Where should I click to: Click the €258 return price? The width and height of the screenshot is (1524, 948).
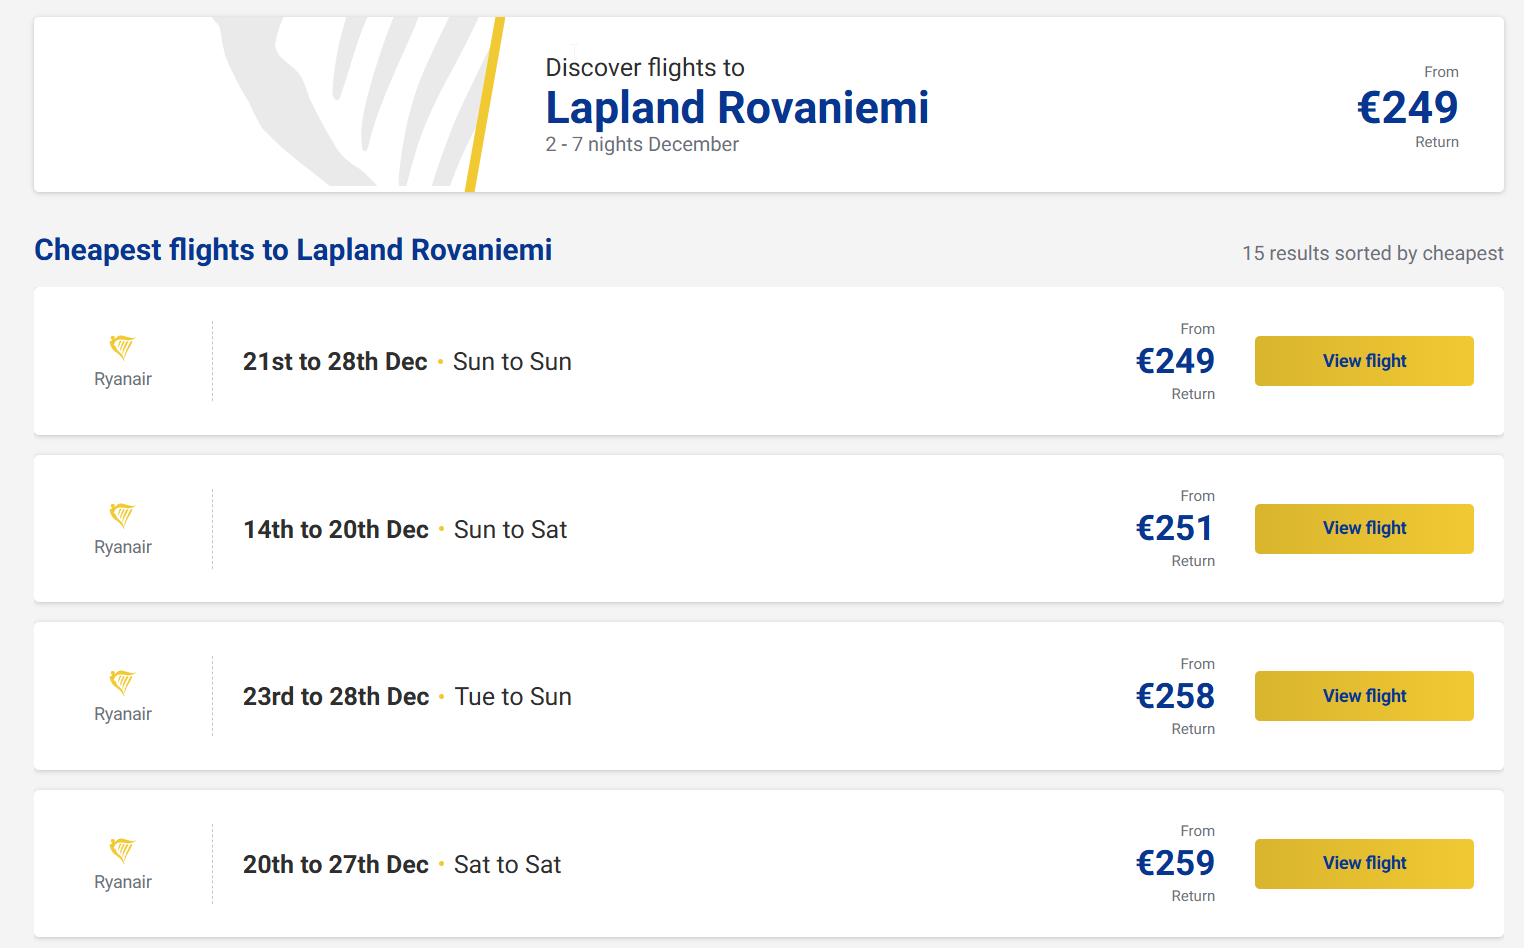point(1175,696)
